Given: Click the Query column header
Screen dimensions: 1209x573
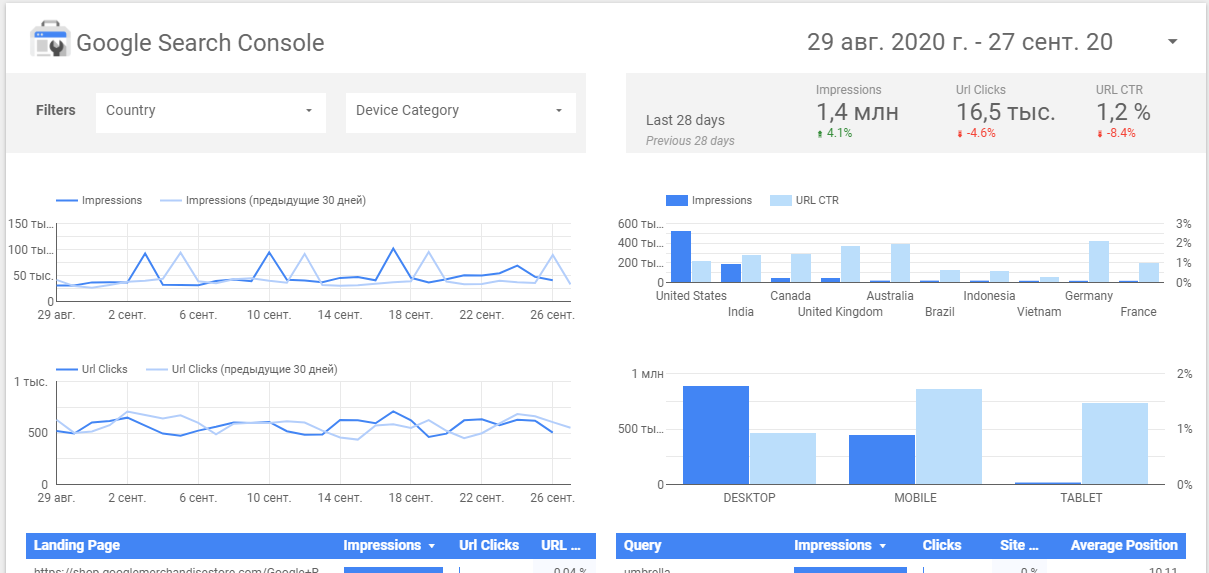Looking at the screenshot, I should click(642, 545).
